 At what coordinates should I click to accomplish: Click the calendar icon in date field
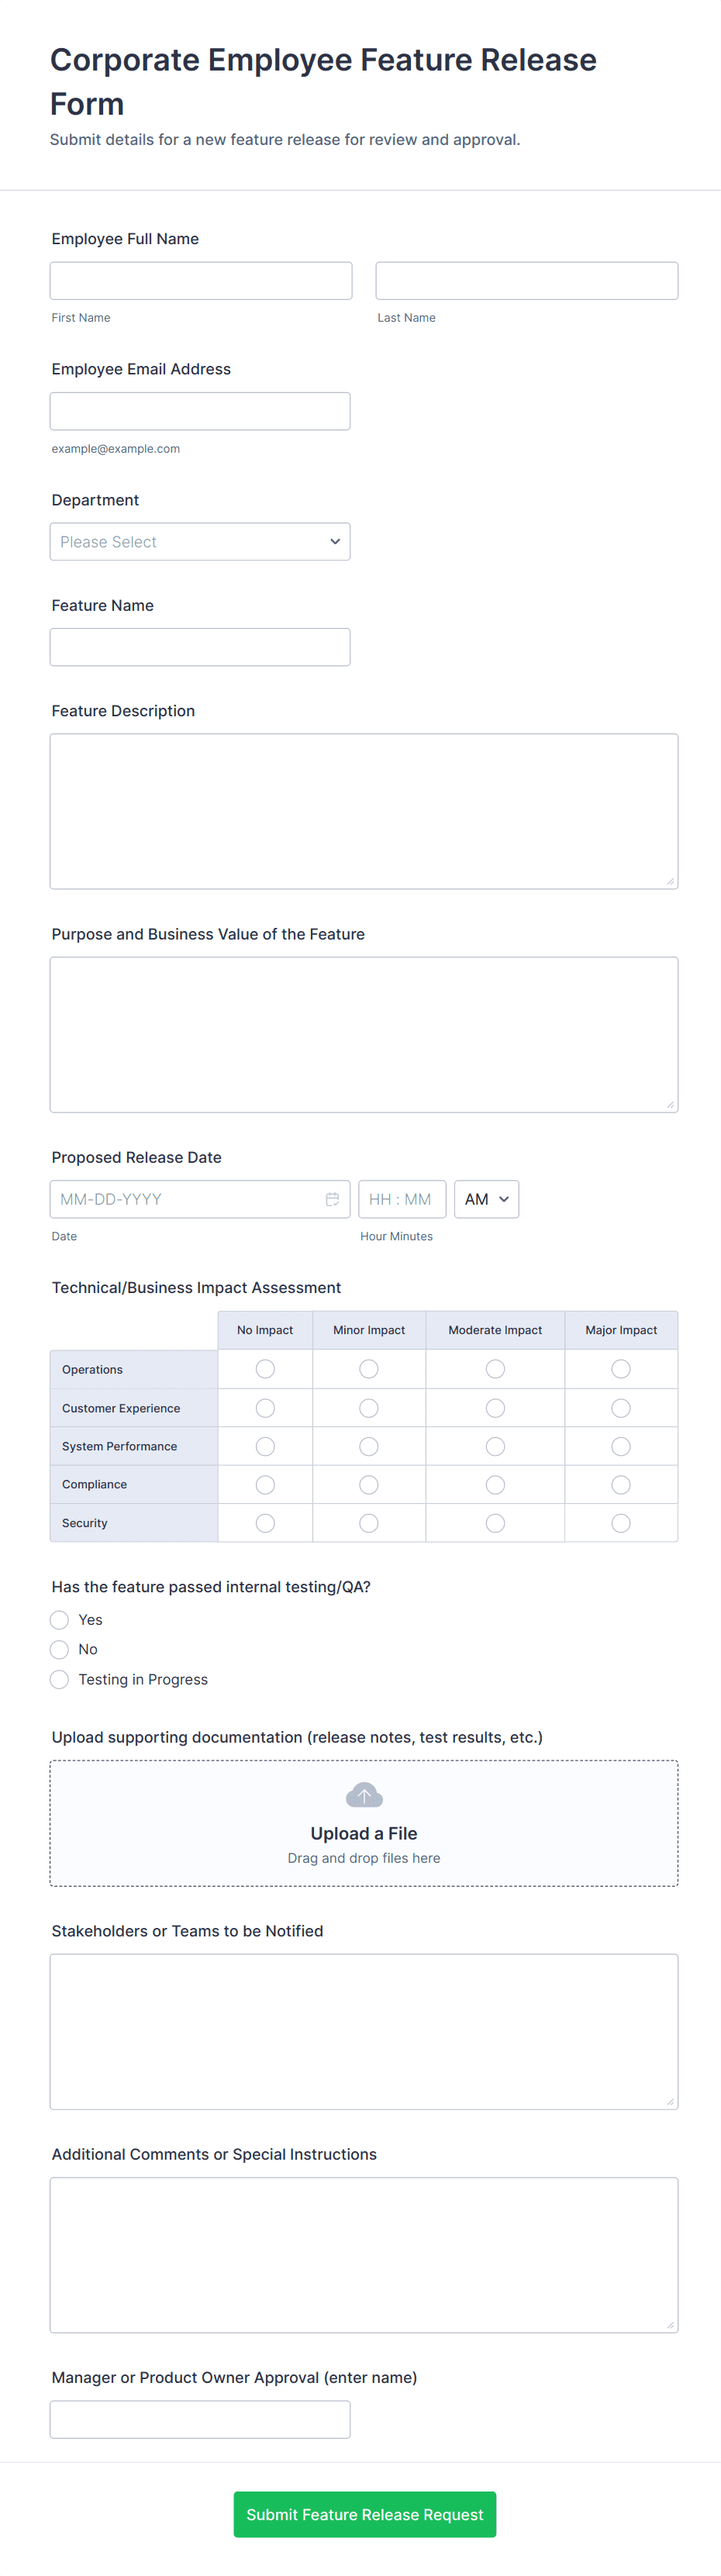point(332,1199)
